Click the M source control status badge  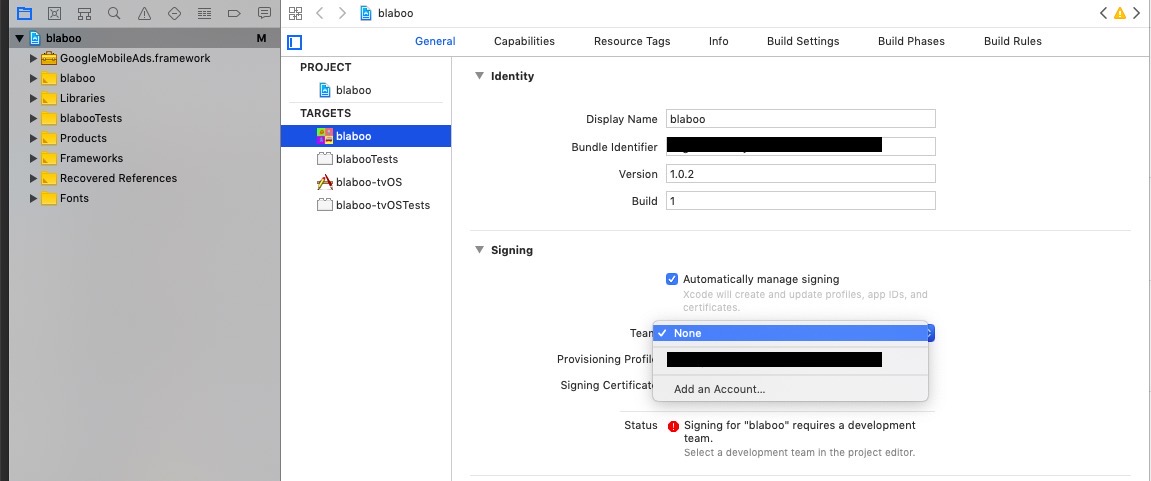[261, 38]
